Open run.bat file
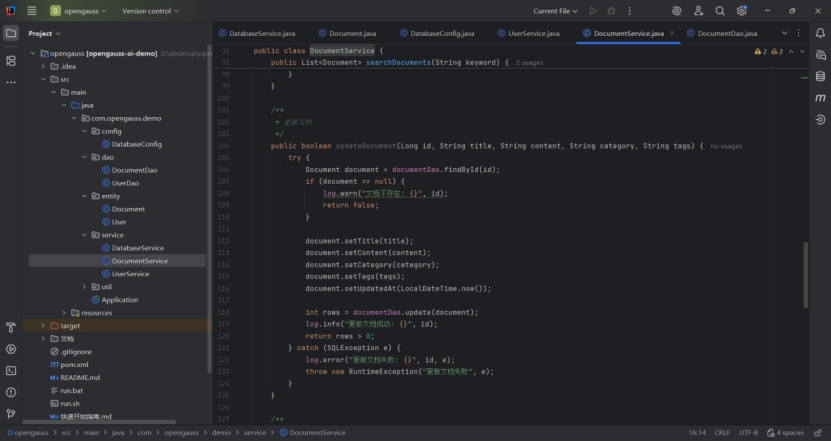 (66, 391)
